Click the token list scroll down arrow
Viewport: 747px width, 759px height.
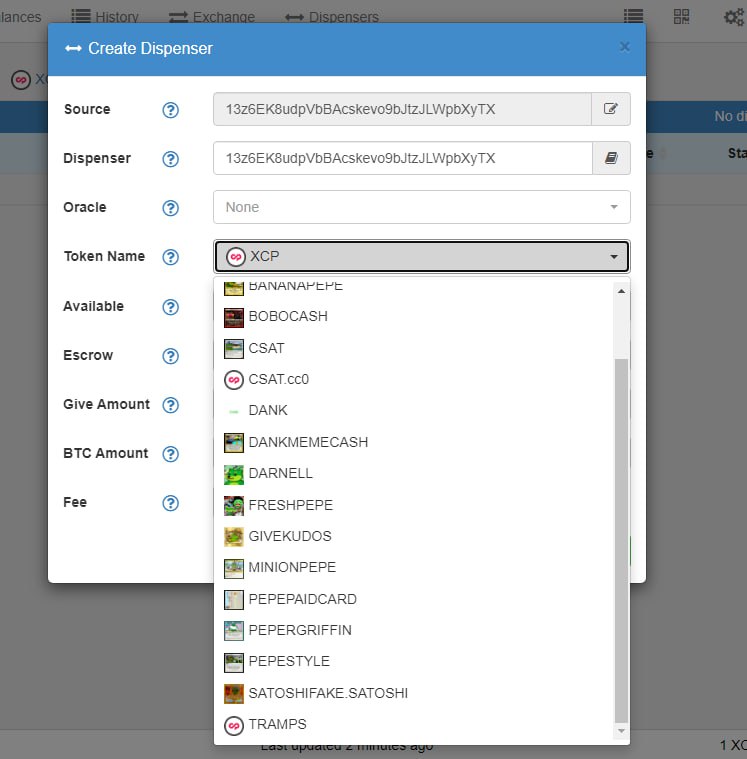click(x=622, y=731)
